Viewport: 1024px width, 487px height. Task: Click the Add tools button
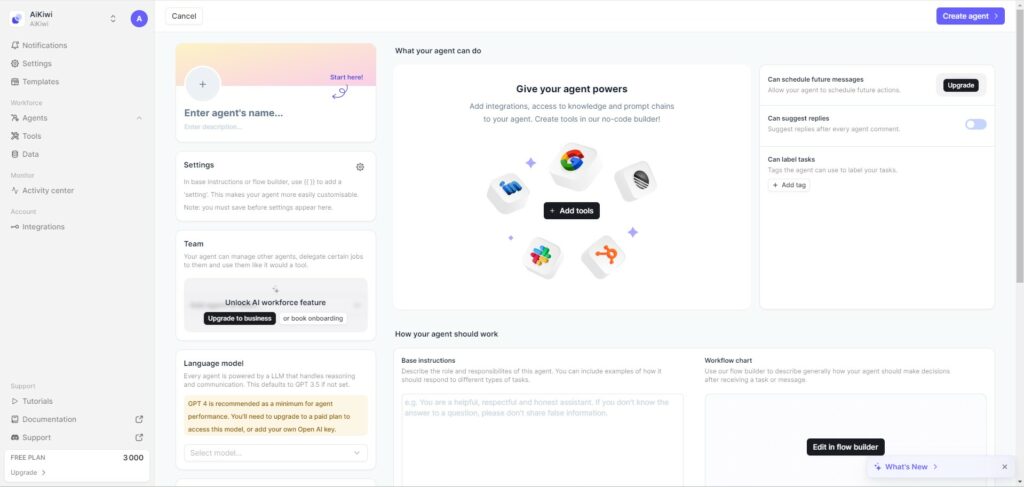click(571, 211)
